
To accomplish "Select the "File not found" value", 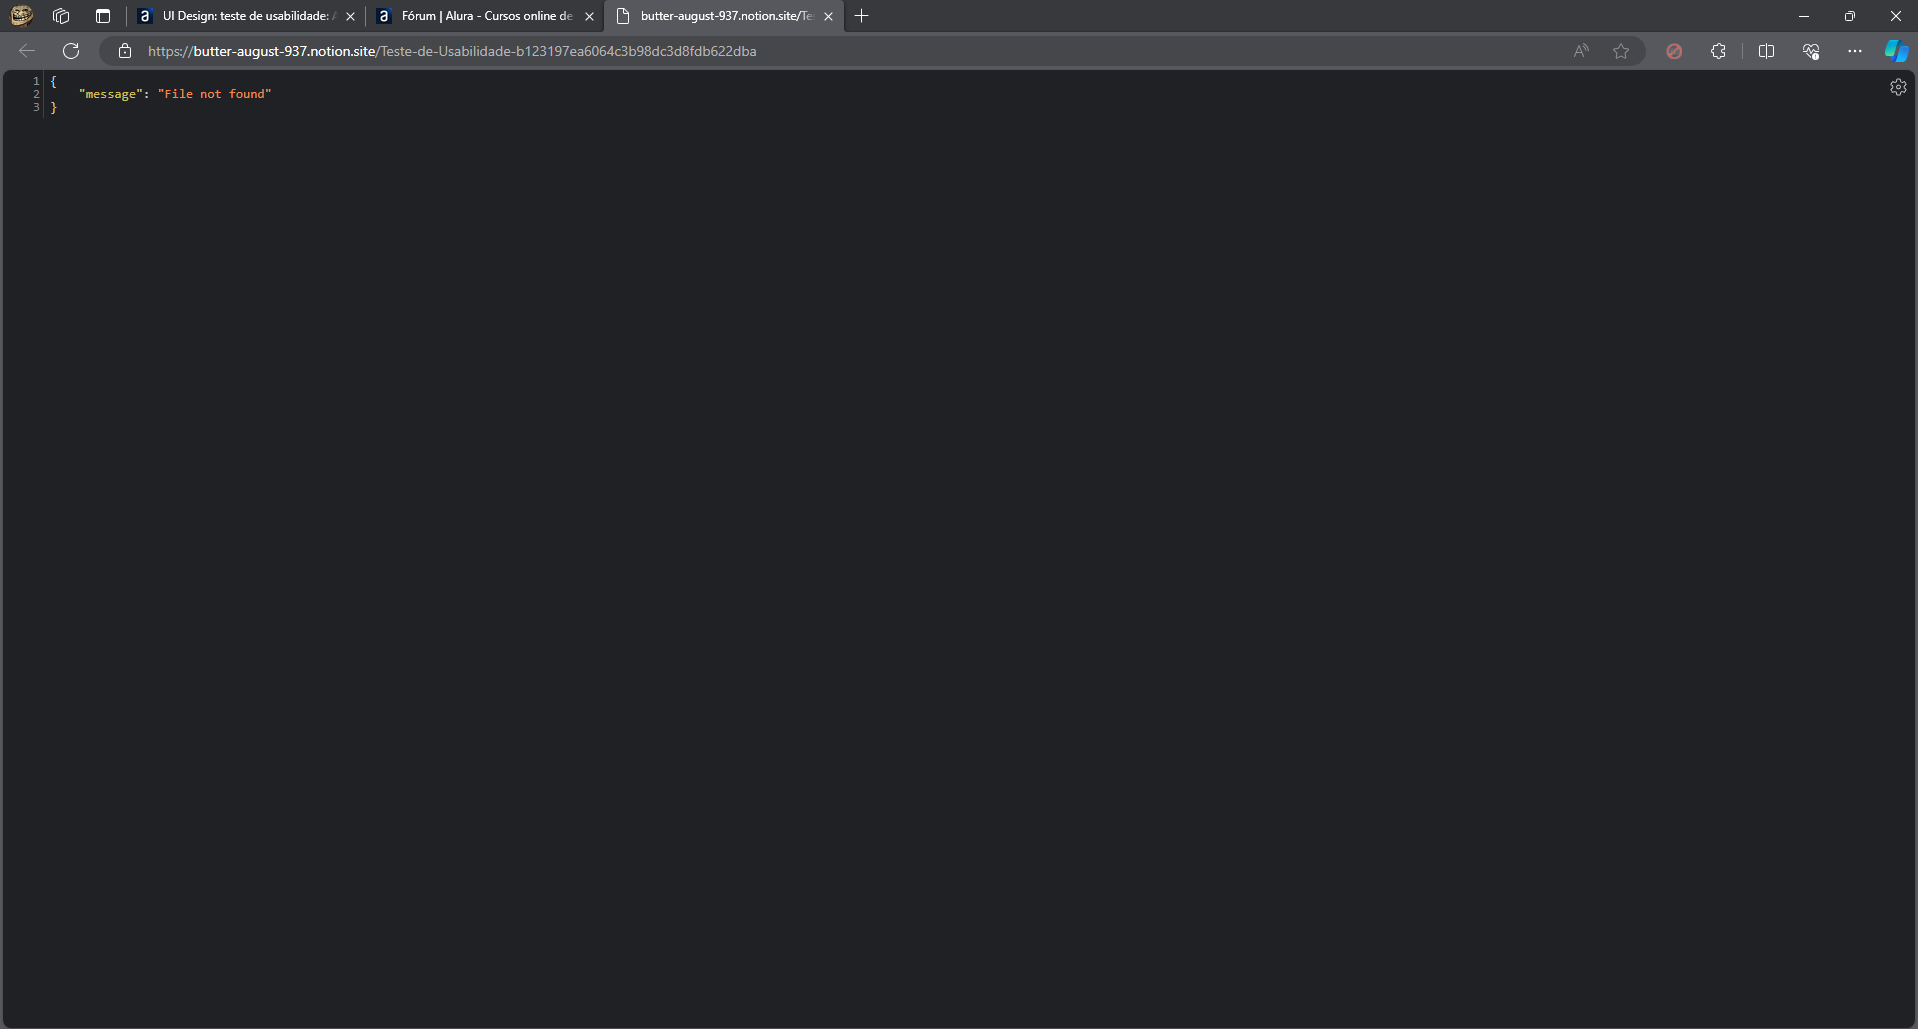I will coord(215,94).
